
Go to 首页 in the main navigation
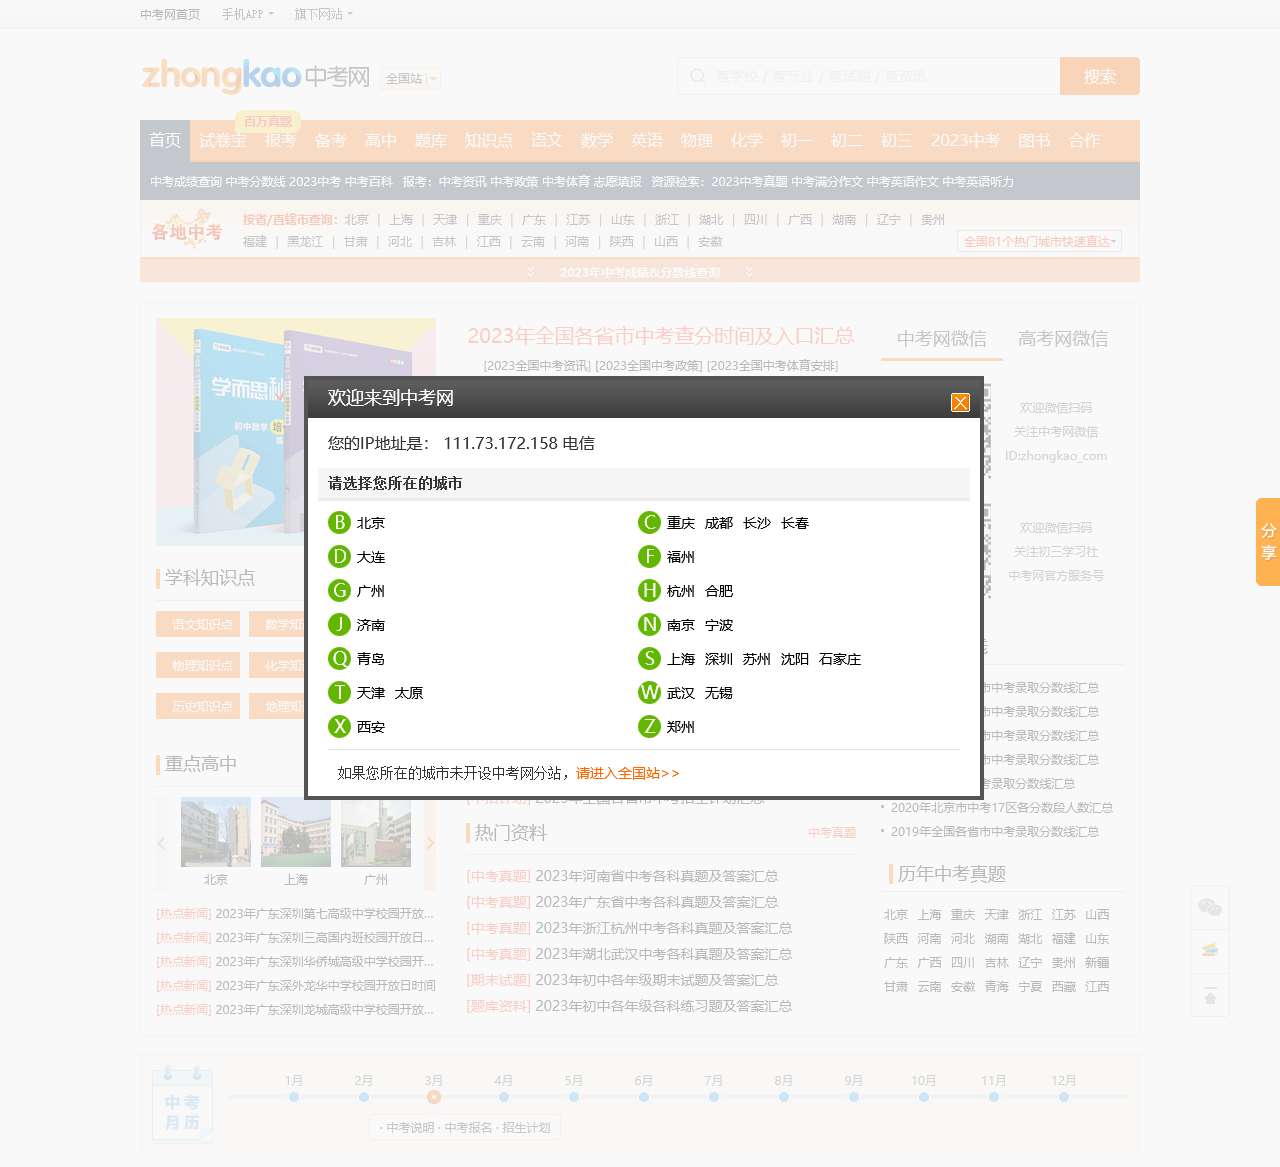165,140
